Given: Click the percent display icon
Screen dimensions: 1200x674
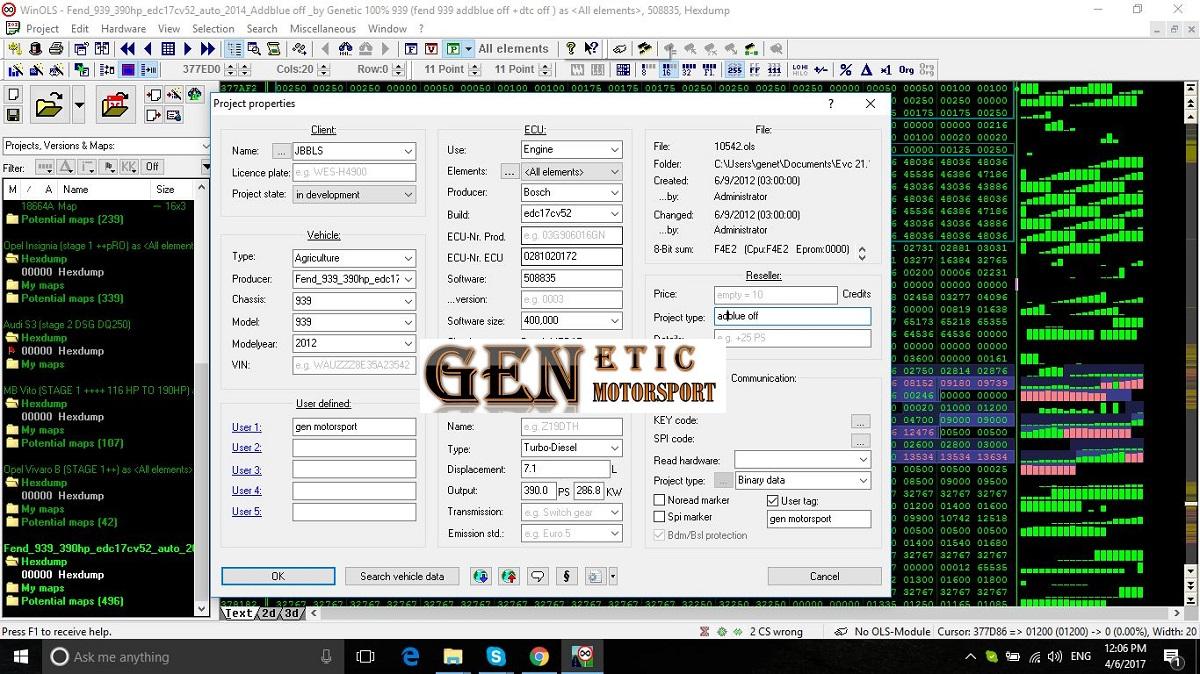Looking at the screenshot, I should [846, 70].
